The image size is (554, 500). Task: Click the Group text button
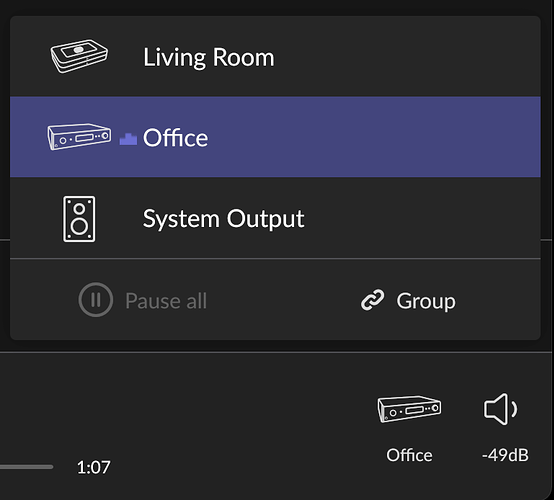point(426,301)
